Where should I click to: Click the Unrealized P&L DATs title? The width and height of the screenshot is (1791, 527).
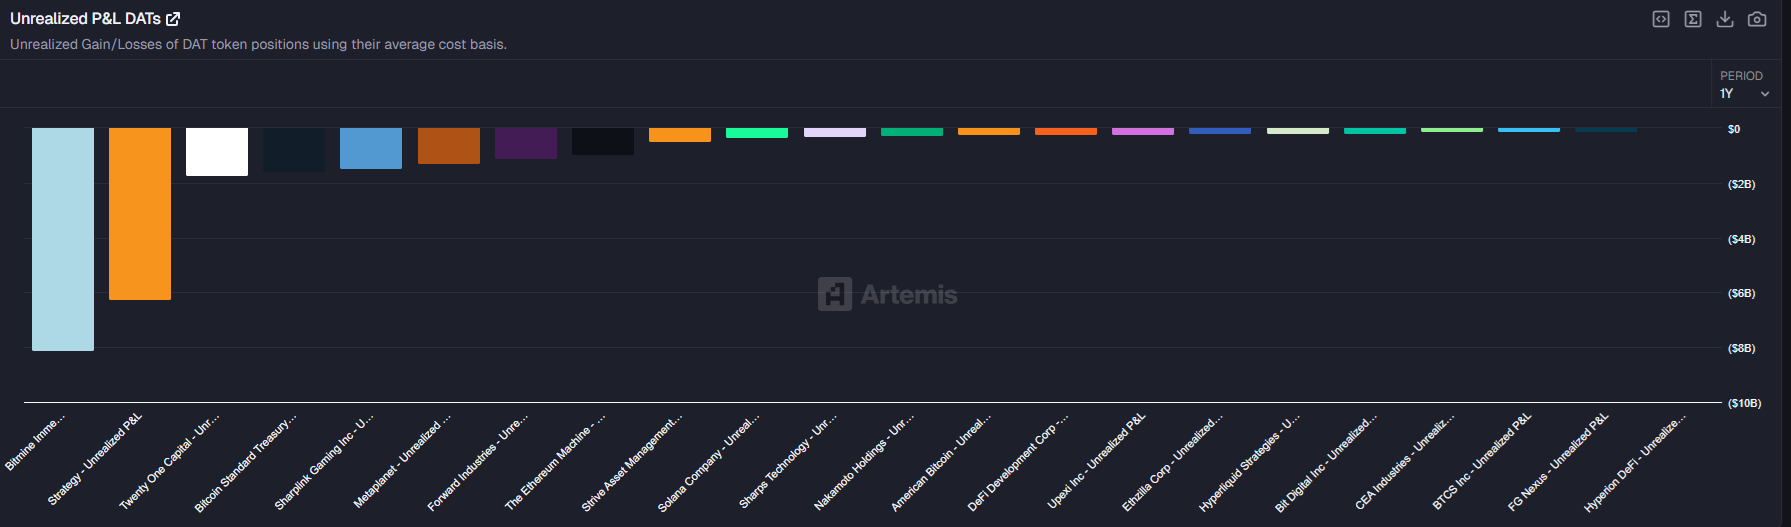coord(85,19)
